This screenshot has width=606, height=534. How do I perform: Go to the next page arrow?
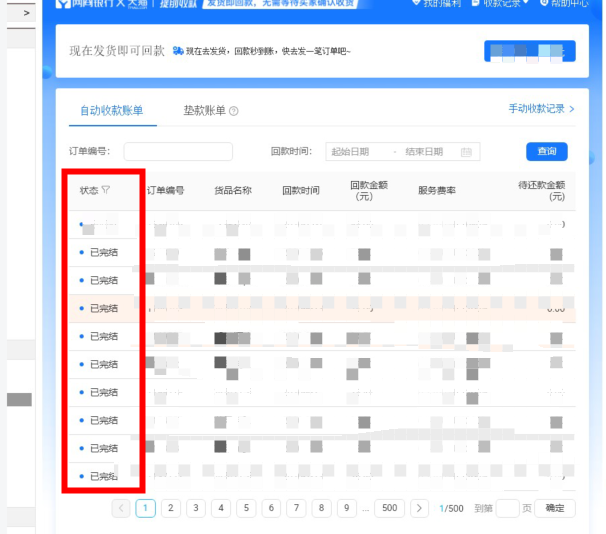420,508
